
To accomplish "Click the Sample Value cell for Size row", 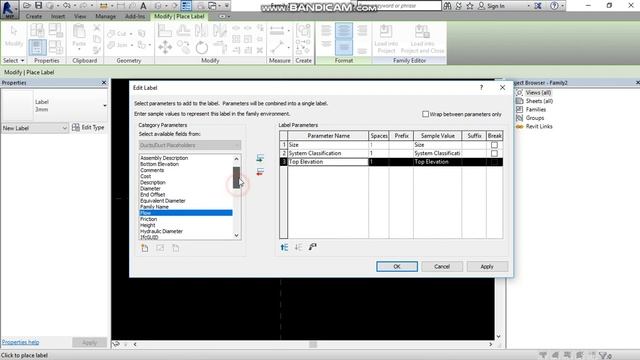I will (x=438, y=145).
